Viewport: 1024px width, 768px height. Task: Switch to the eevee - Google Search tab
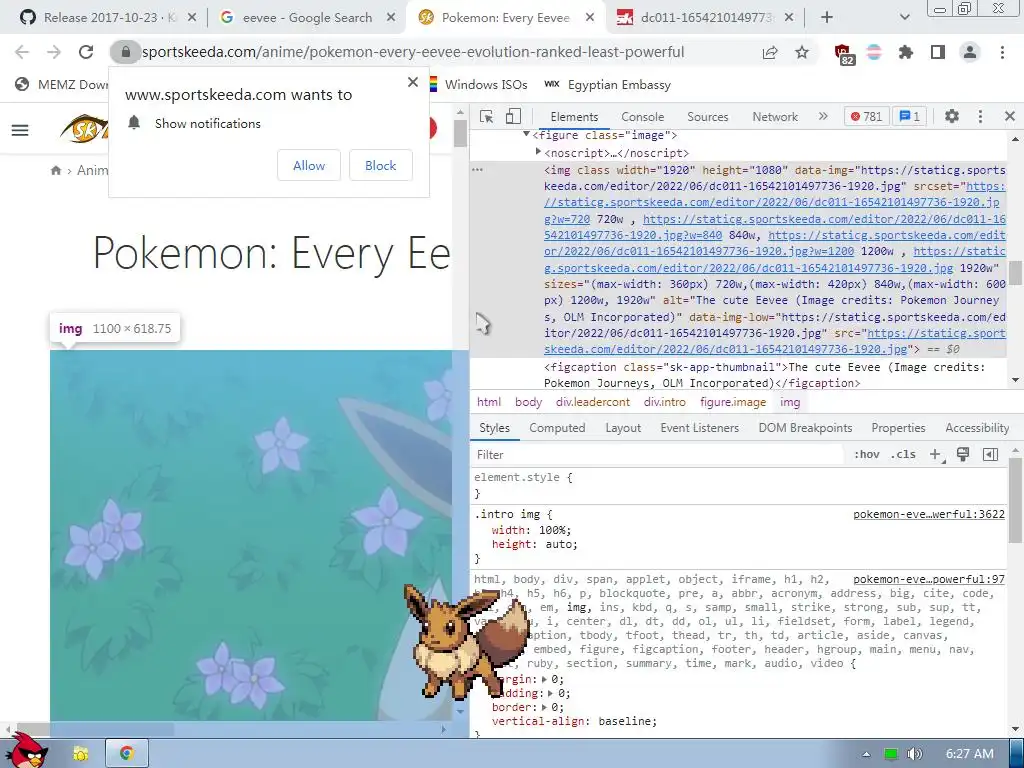[x=308, y=18]
